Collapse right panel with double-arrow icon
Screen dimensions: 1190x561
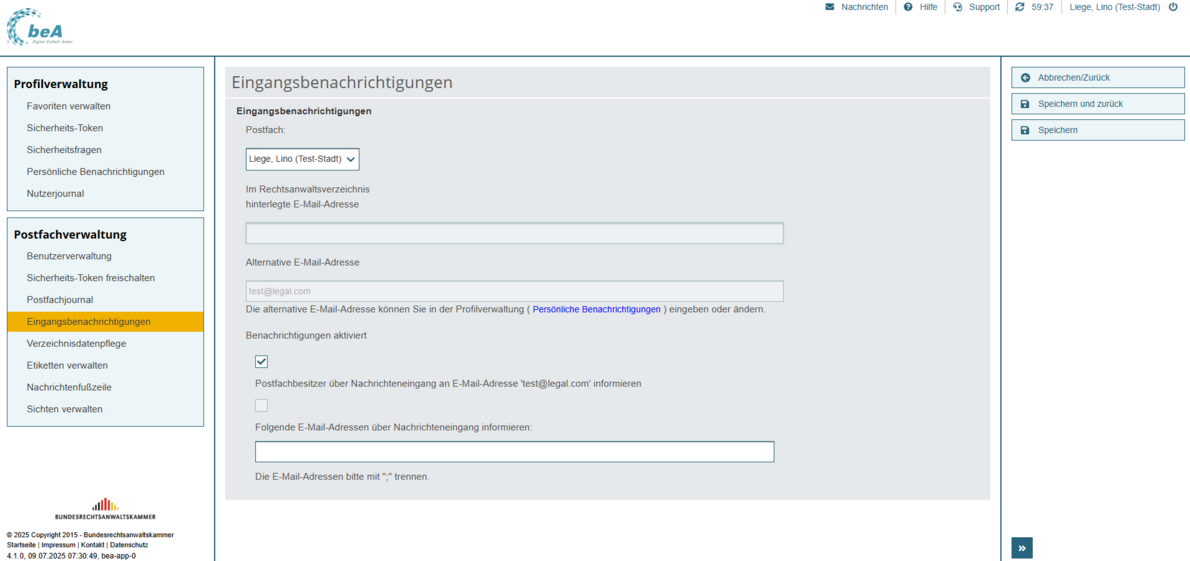point(1021,548)
